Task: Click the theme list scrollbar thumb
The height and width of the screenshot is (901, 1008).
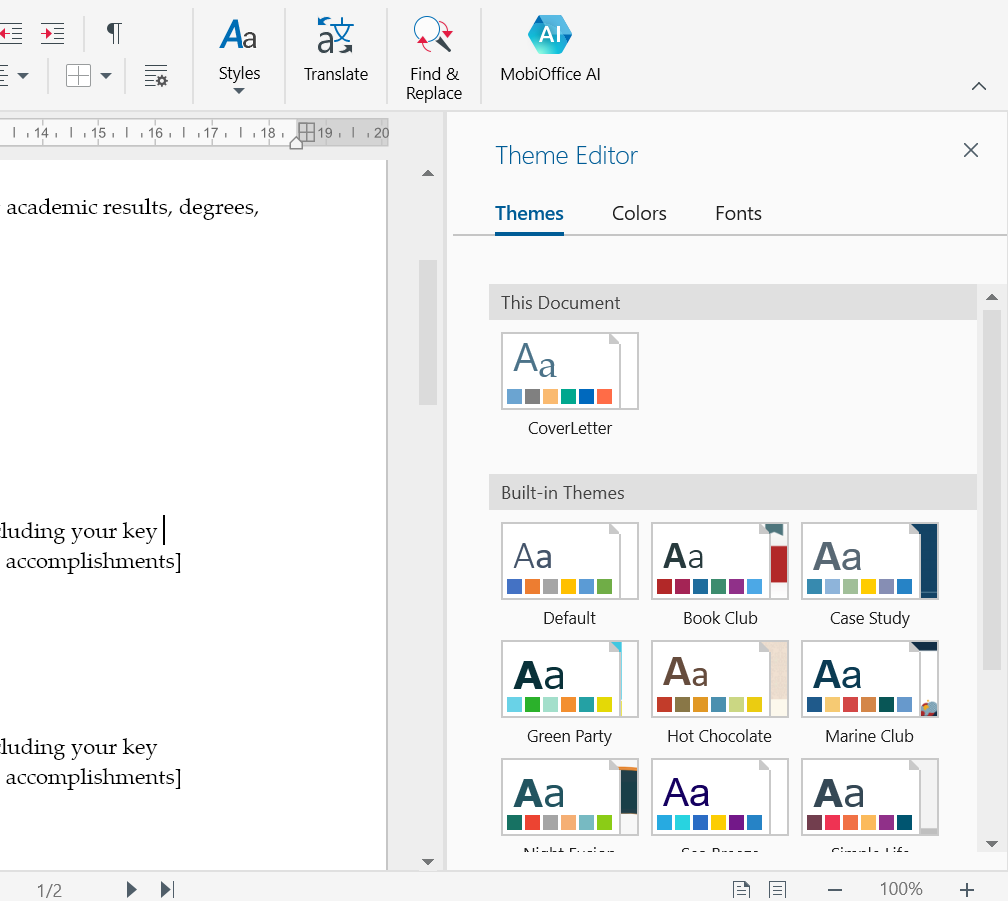Action: (992, 490)
